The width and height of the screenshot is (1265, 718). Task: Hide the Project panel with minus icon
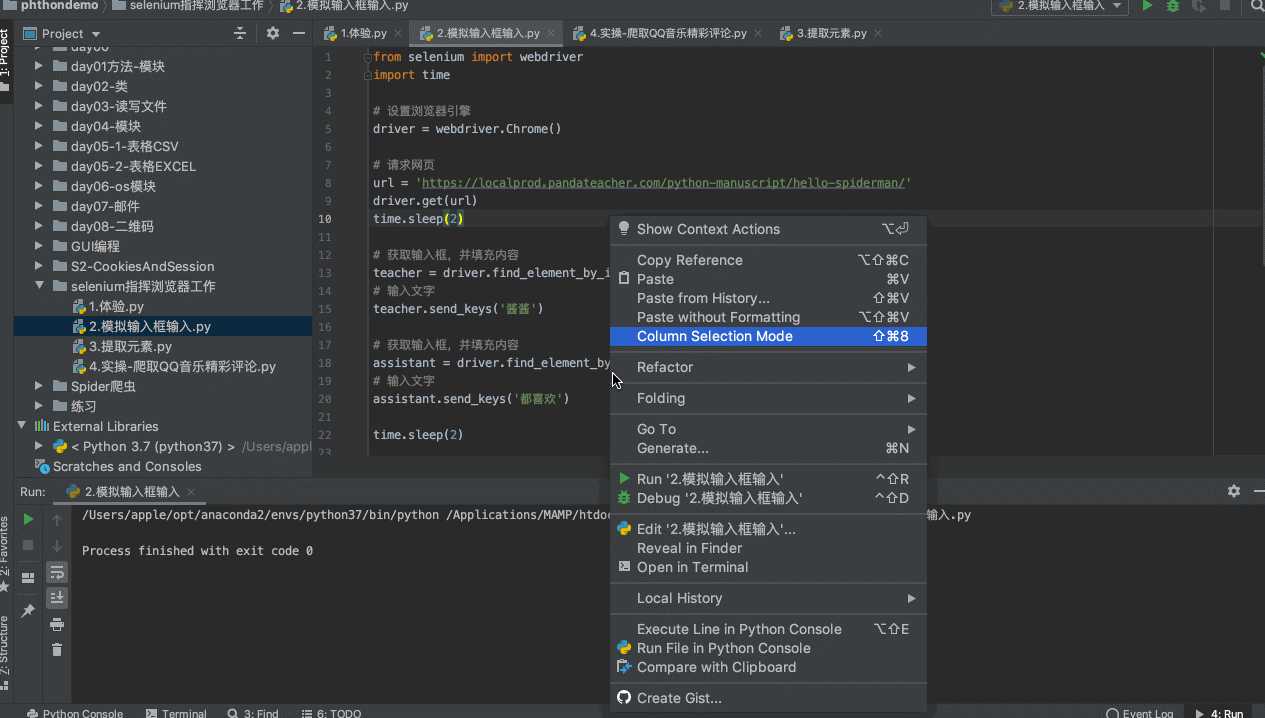click(298, 33)
